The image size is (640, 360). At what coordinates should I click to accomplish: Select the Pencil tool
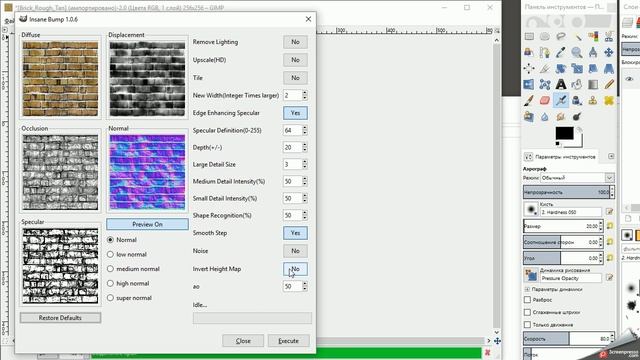609,84
